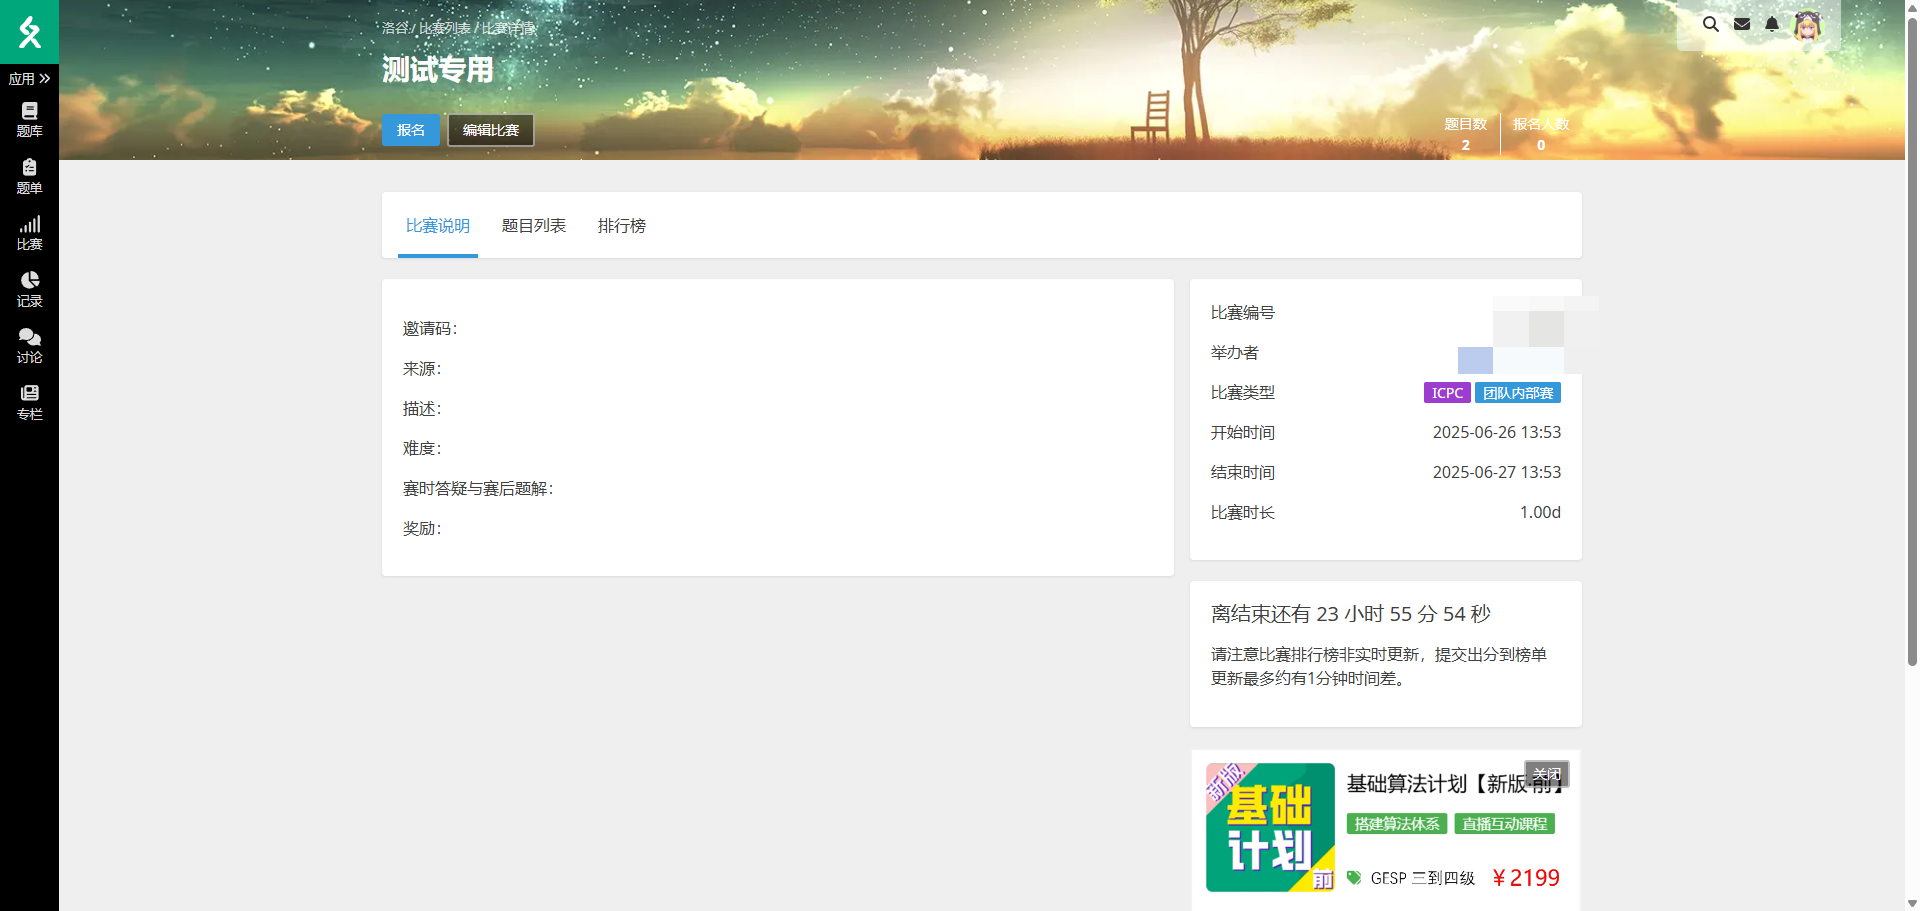Image resolution: width=1920 pixels, height=911 pixels.
Task: Open 记录 from the sidebar
Action: pyautogui.click(x=29, y=289)
